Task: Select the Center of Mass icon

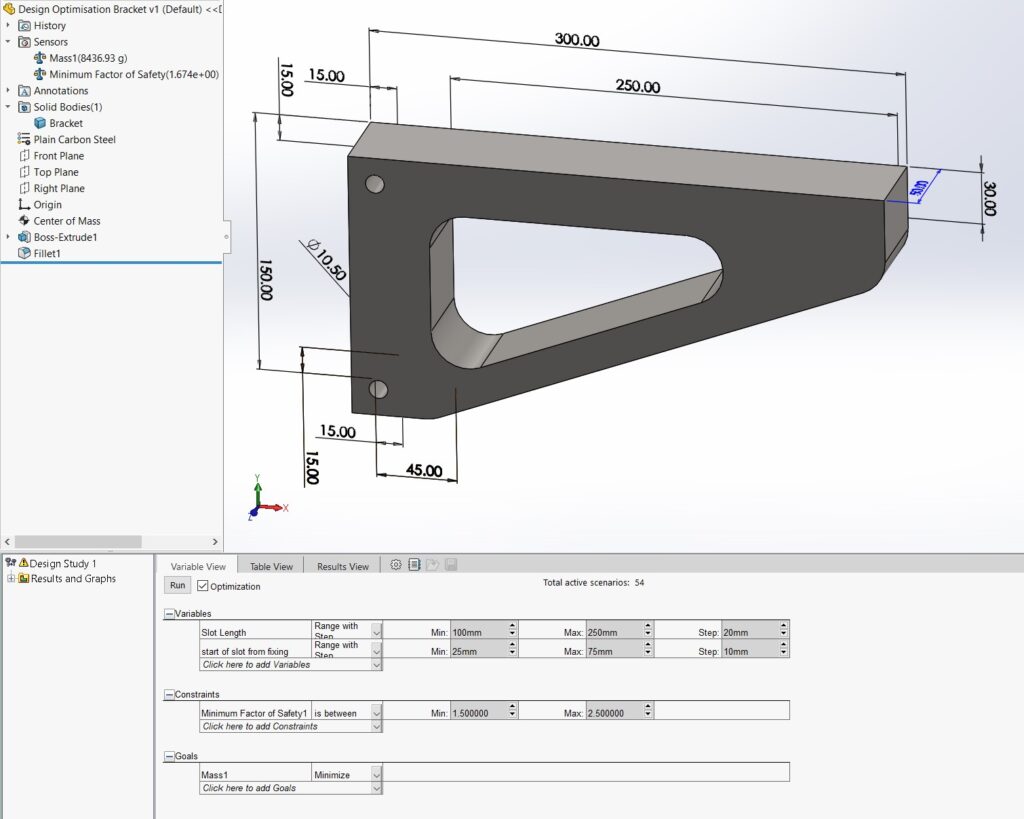Action: (x=25, y=221)
